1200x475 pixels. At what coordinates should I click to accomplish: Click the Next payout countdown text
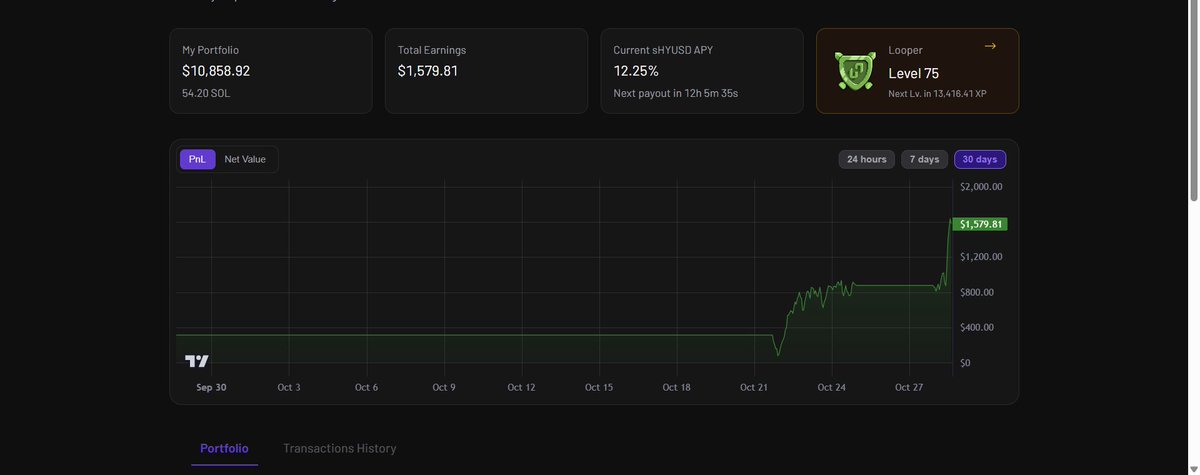676,93
